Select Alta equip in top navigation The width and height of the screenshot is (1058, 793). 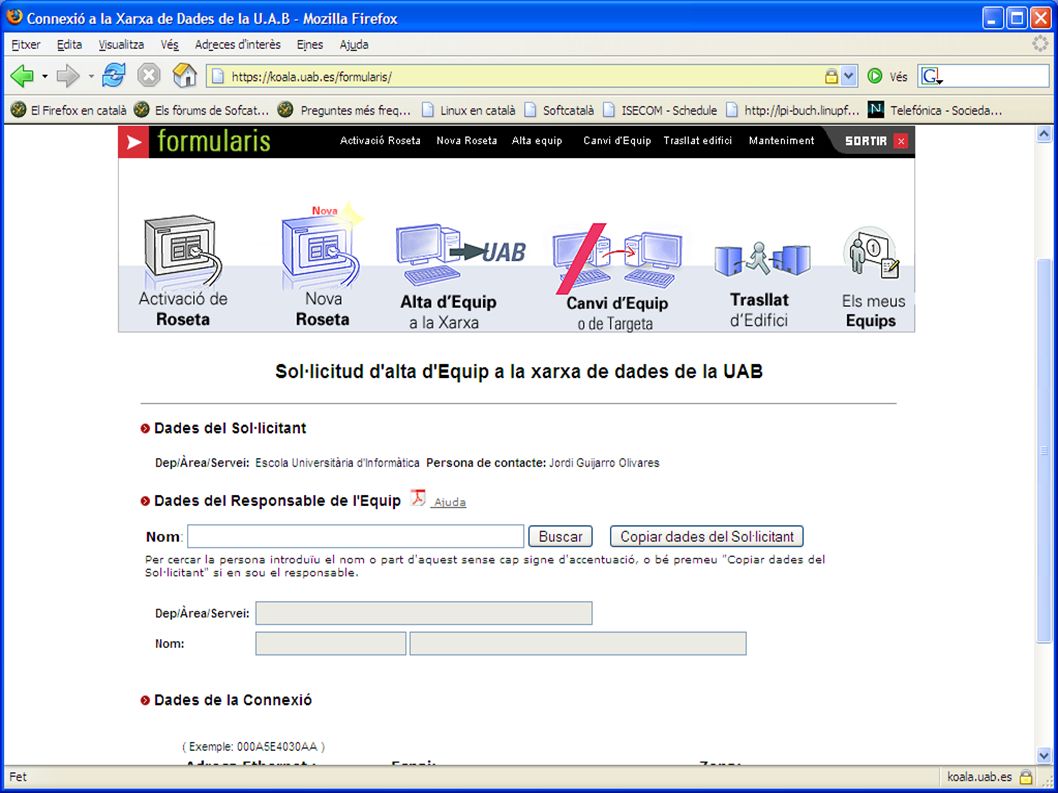click(x=536, y=140)
